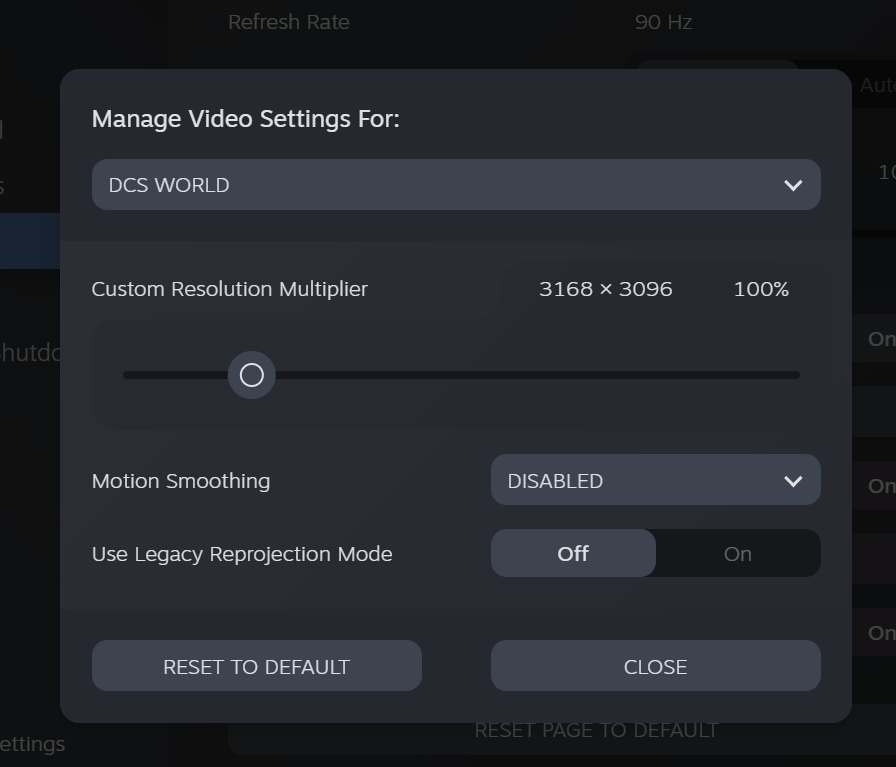
Task: Click the 90 Hz refresh rate value in background
Action: point(663,22)
